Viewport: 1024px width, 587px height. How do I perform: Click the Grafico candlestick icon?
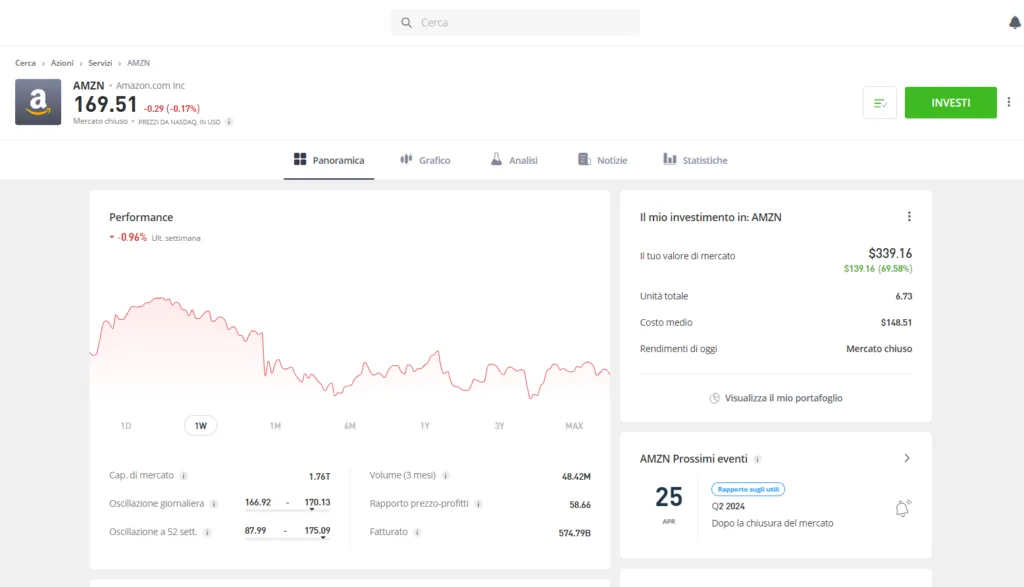406,159
